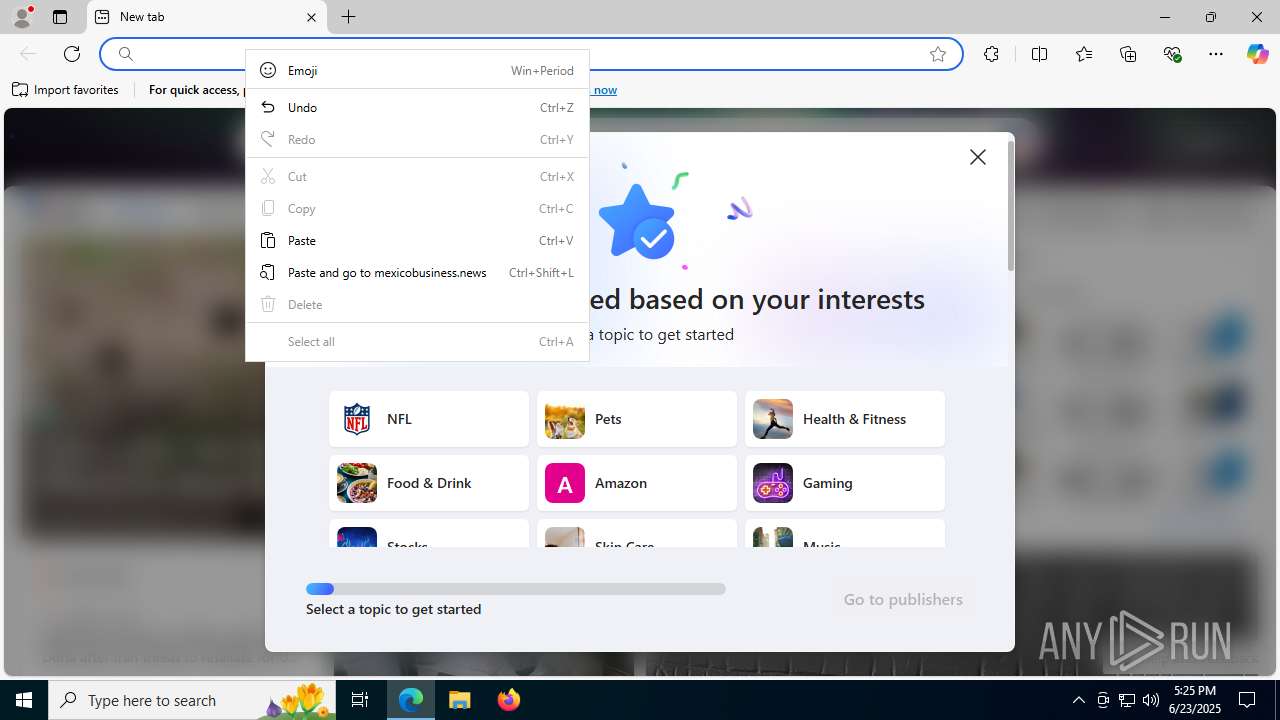Open File Explorer from the taskbar
Screen dimensions: 1280x720
(459, 700)
